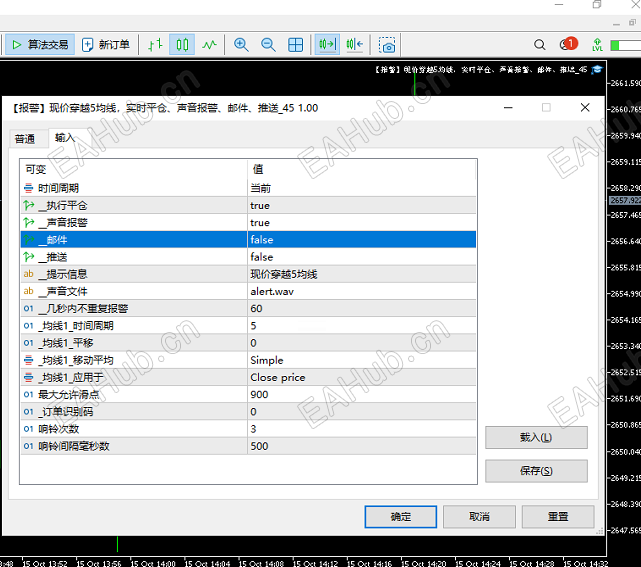Click the 2657.92 current price label
641x567 pixels.
(625, 200)
